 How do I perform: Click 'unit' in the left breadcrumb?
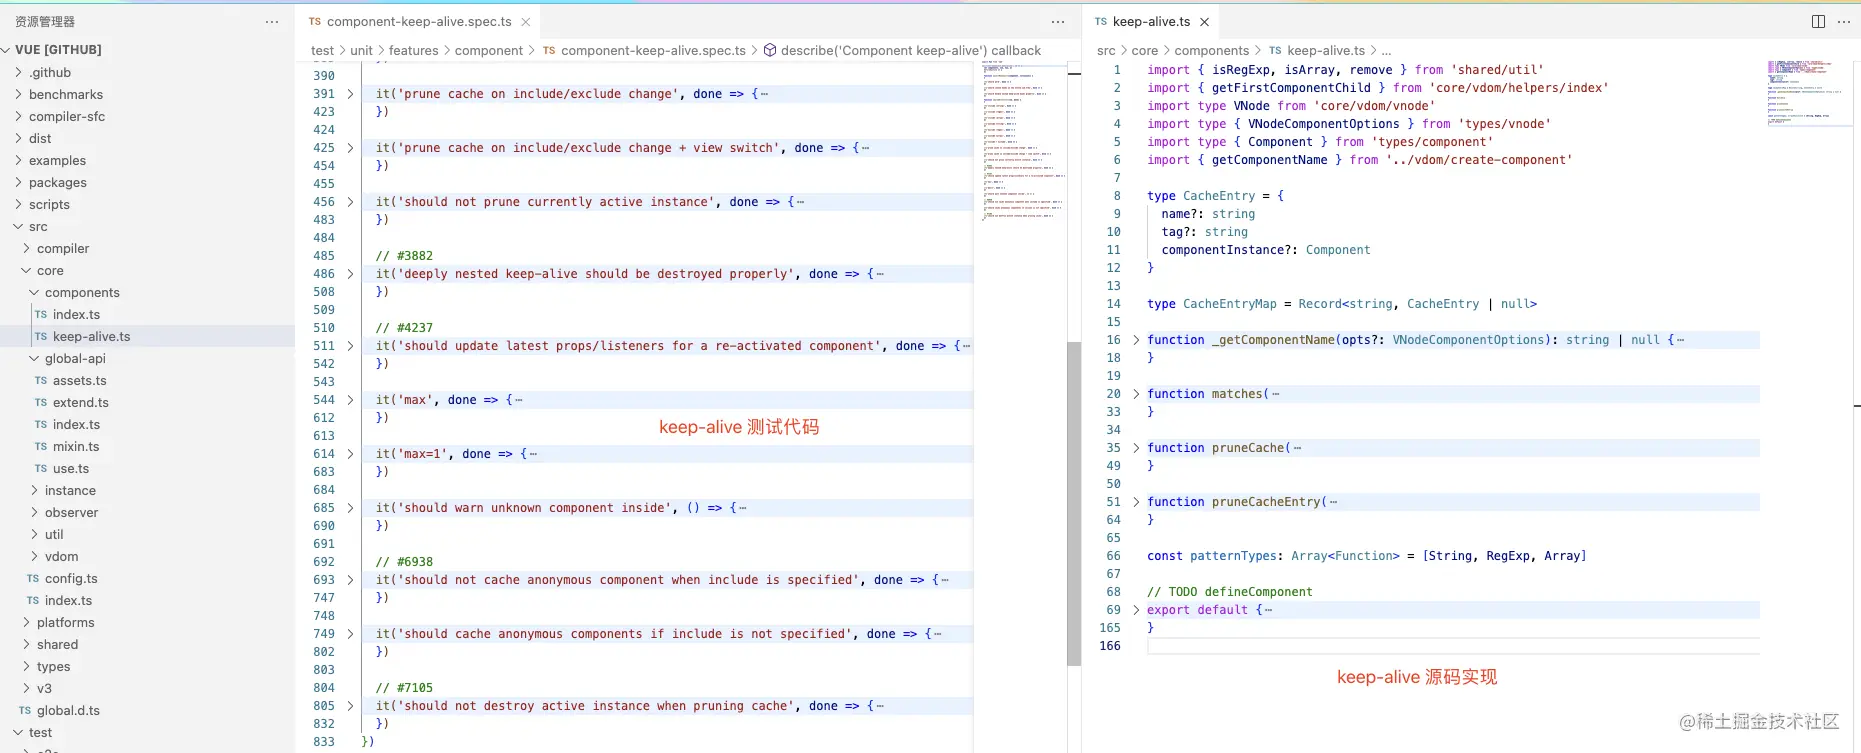click(361, 50)
